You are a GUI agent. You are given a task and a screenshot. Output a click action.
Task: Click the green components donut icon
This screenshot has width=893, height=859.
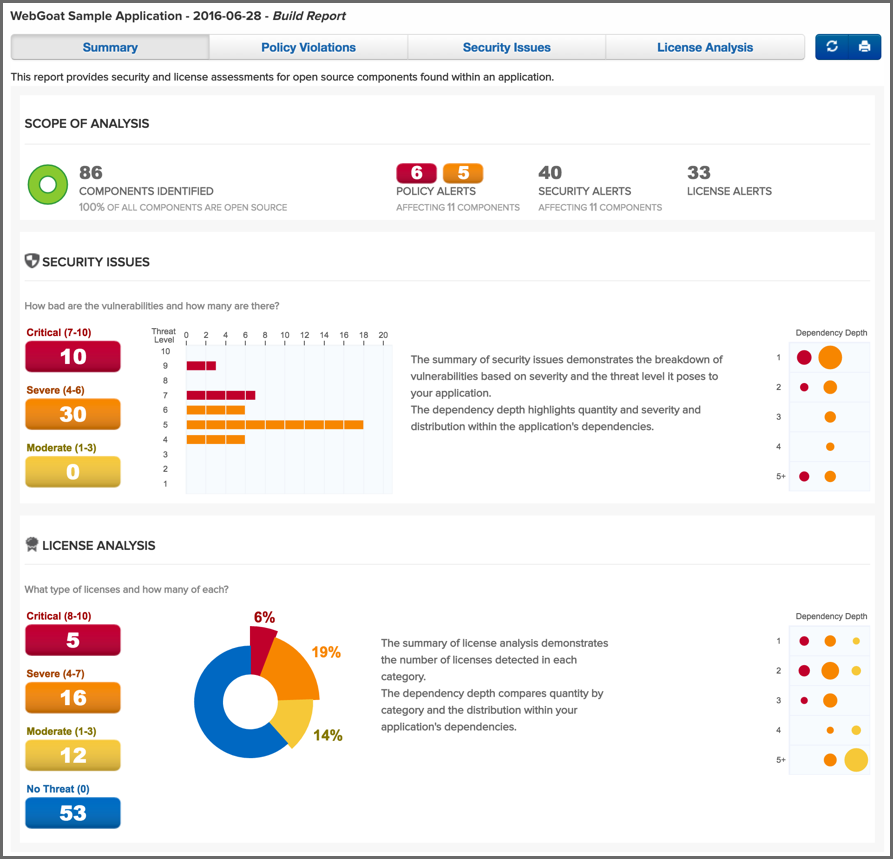[46, 184]
